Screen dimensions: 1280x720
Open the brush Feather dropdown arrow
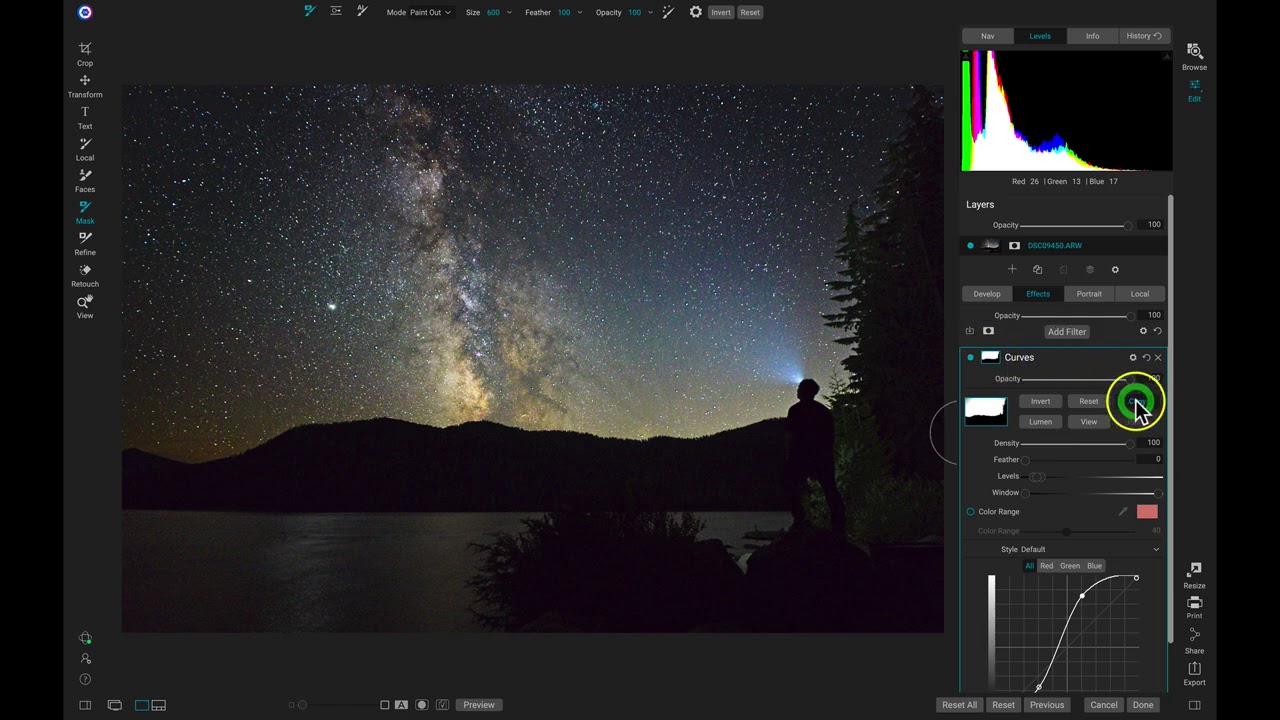[579, 12]
